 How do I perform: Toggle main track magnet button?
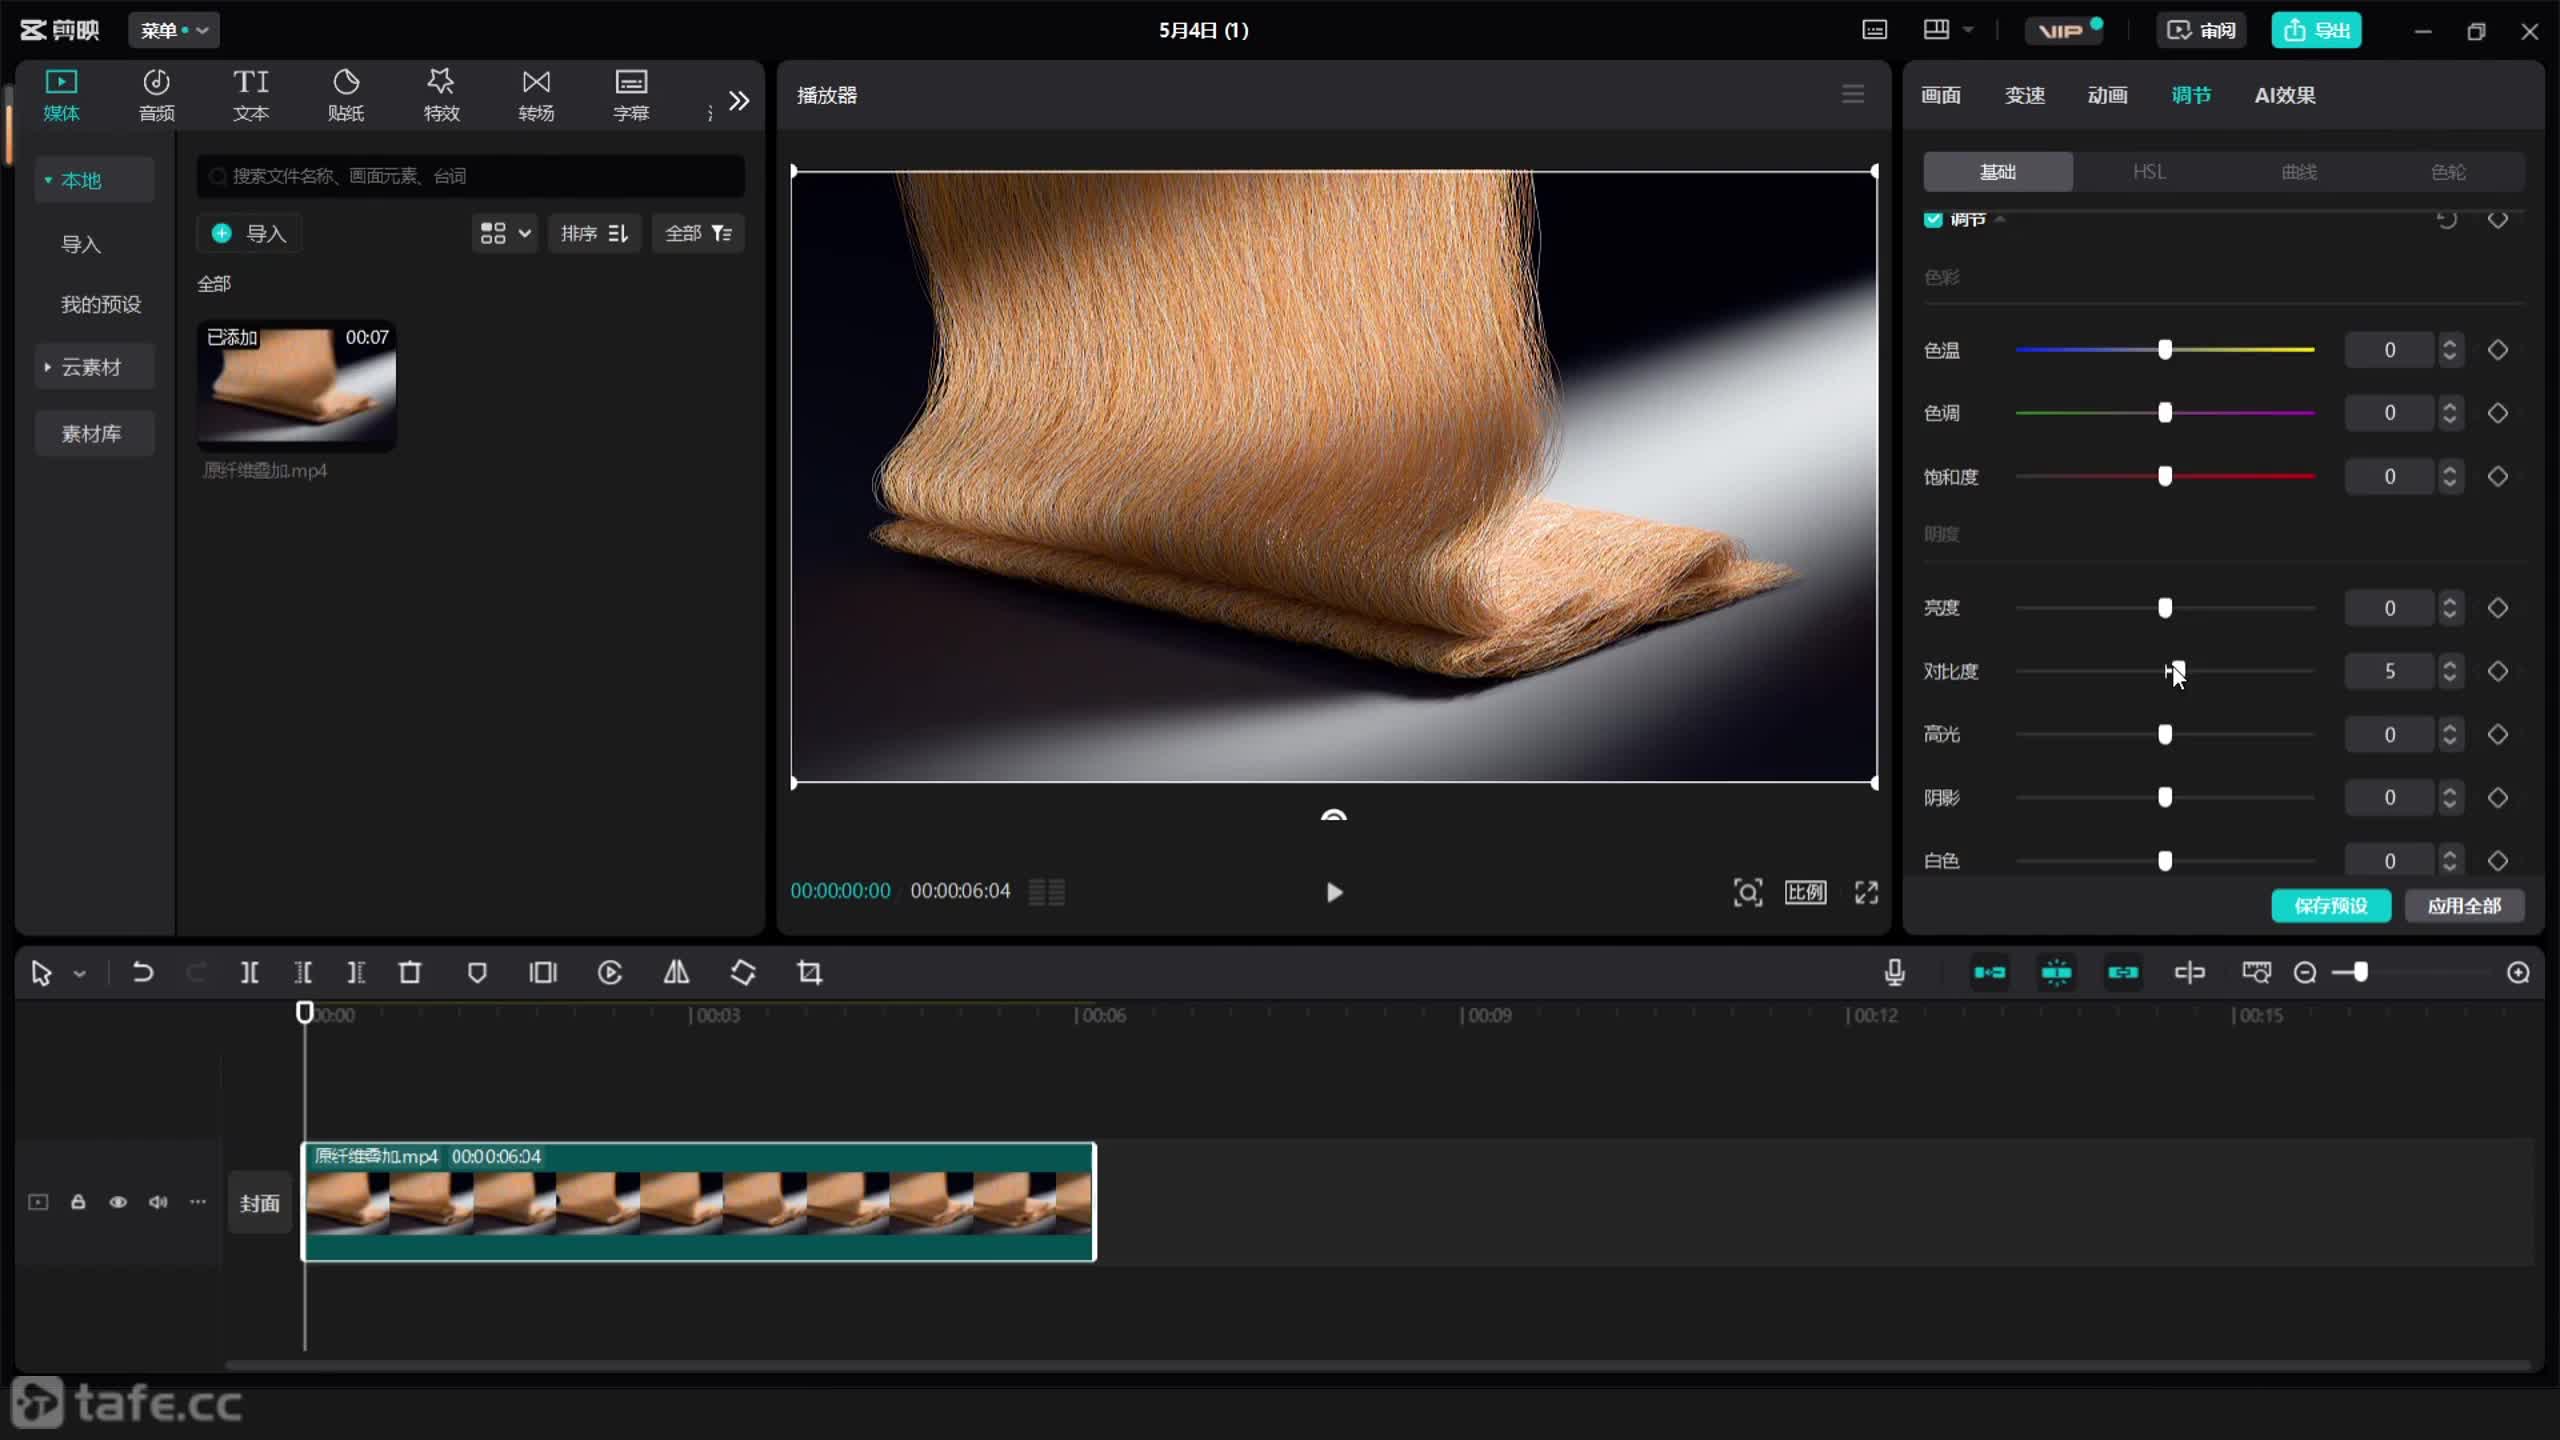(1990, 972)
